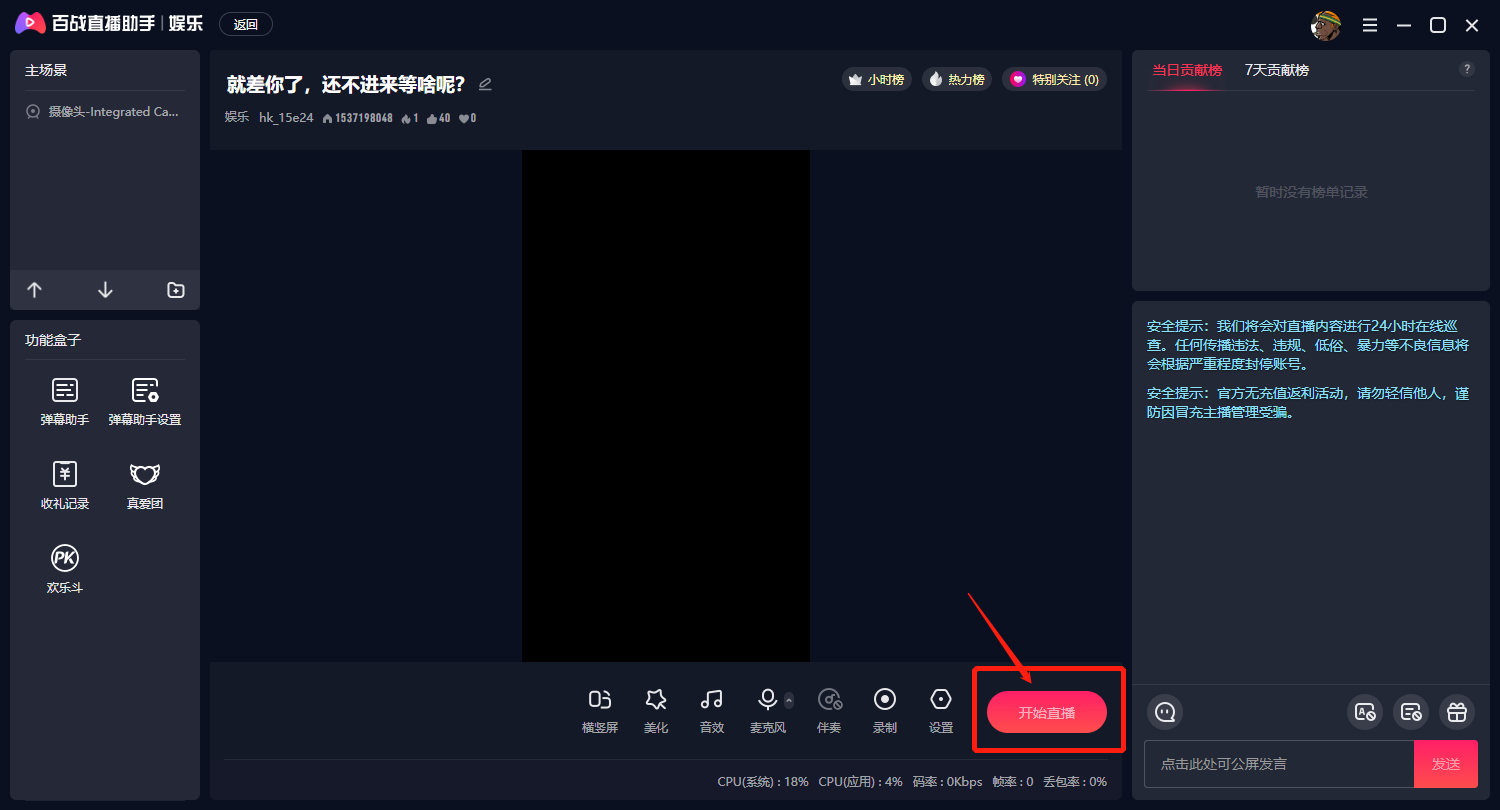Open the 收礼记录 gift record
The image size is (1500, 810).
[x=64, y=483]
